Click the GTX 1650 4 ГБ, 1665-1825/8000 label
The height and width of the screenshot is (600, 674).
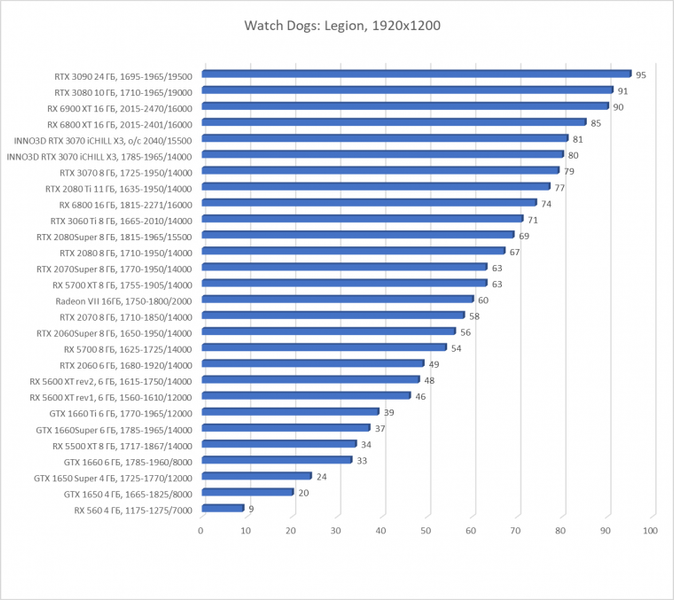coord(128,494)
